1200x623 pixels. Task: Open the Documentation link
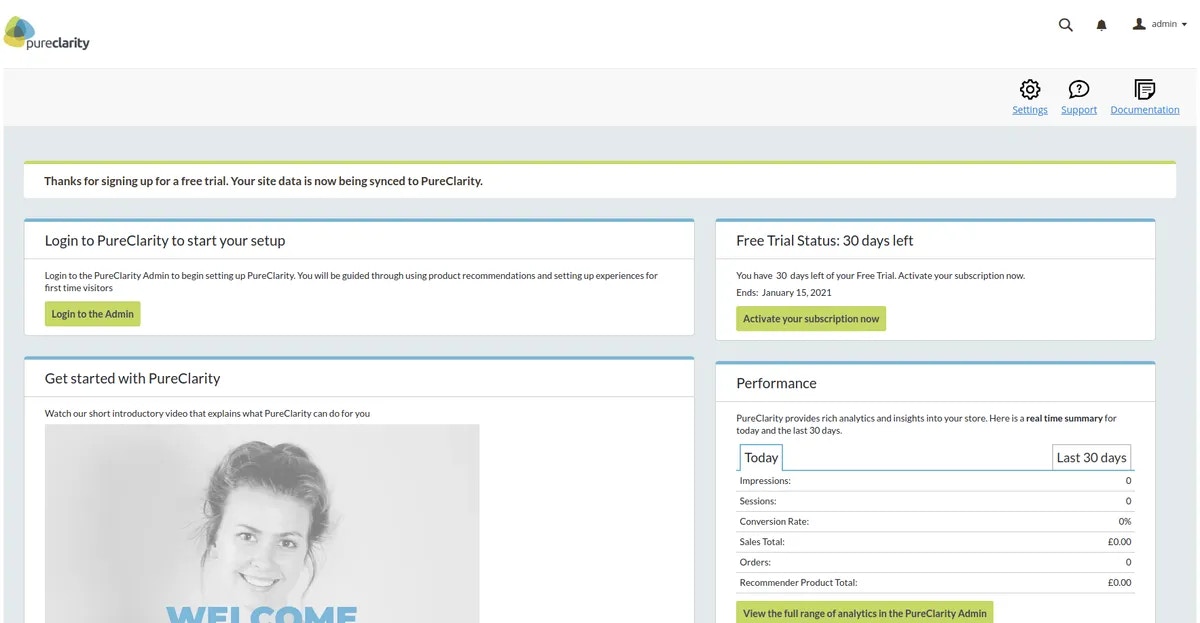(x=1145, y=110)
